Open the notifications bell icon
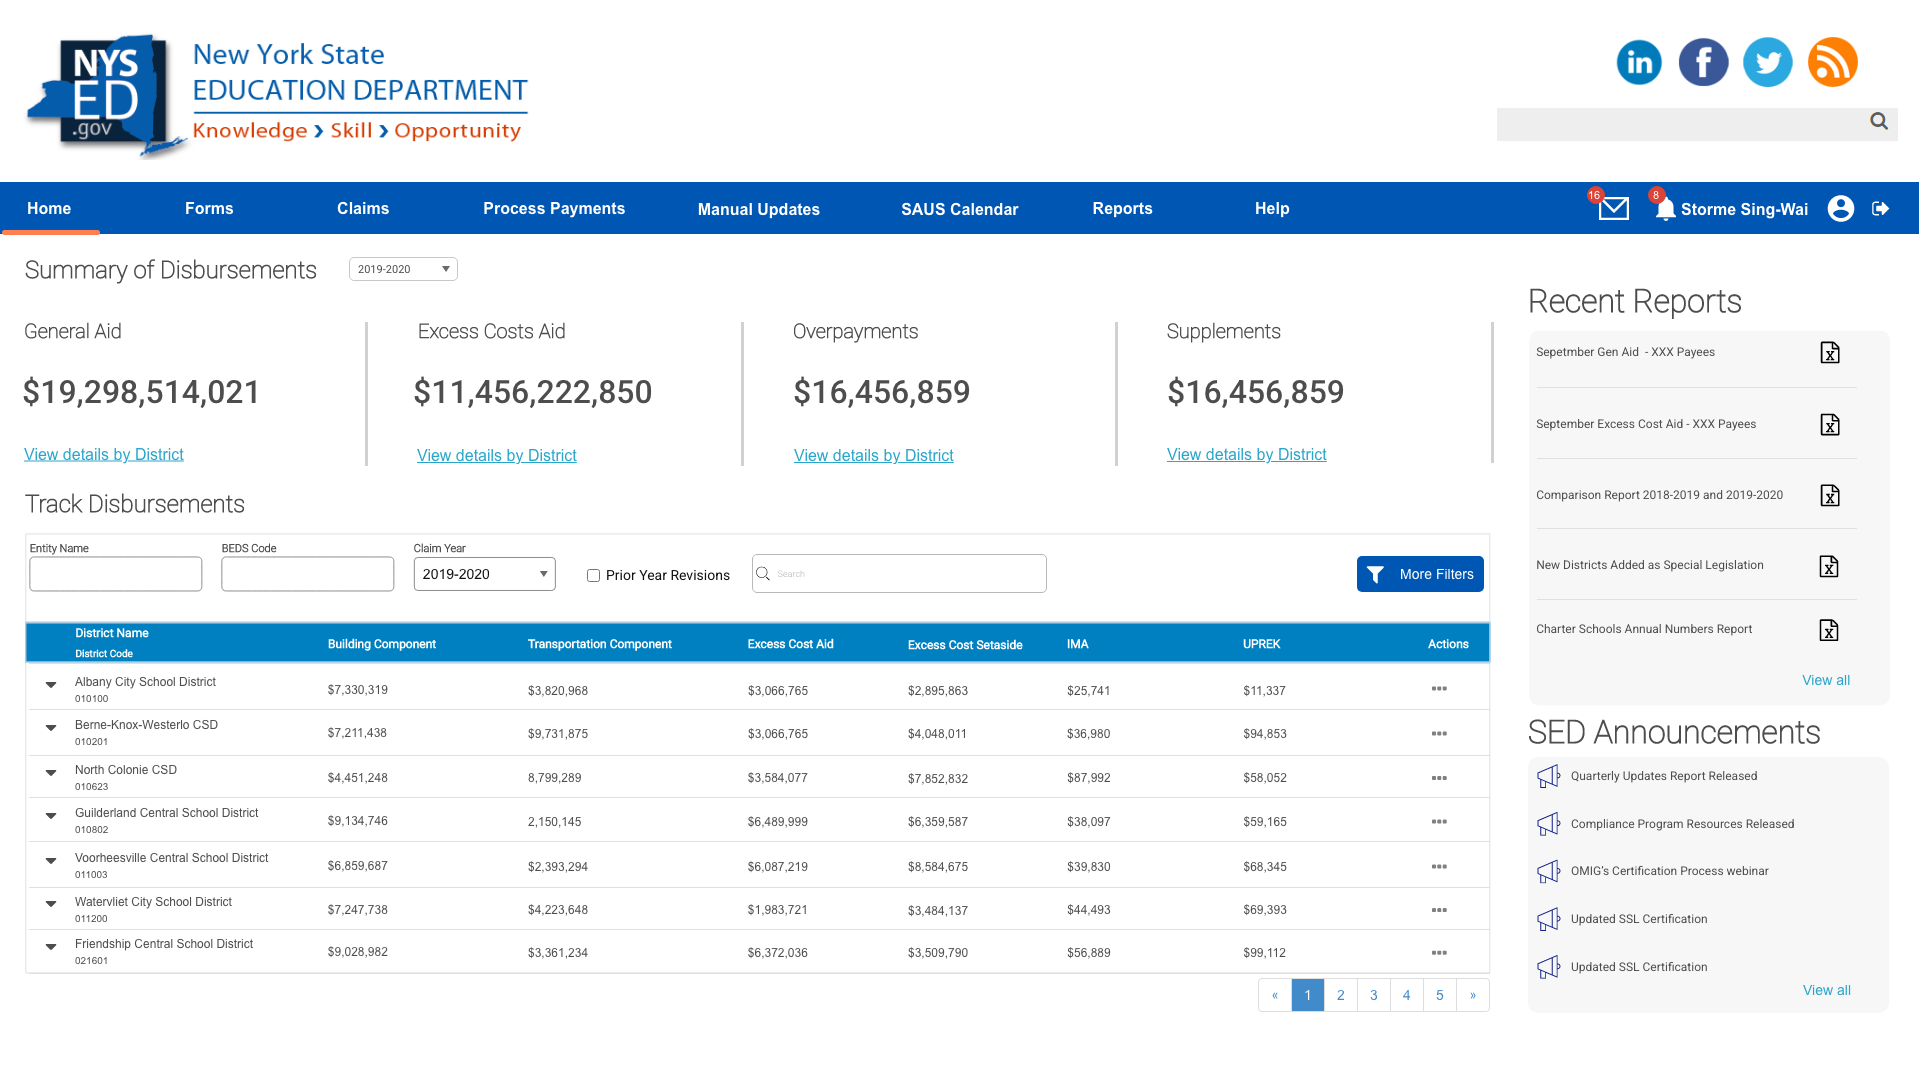 click(x=1665, y=209)
